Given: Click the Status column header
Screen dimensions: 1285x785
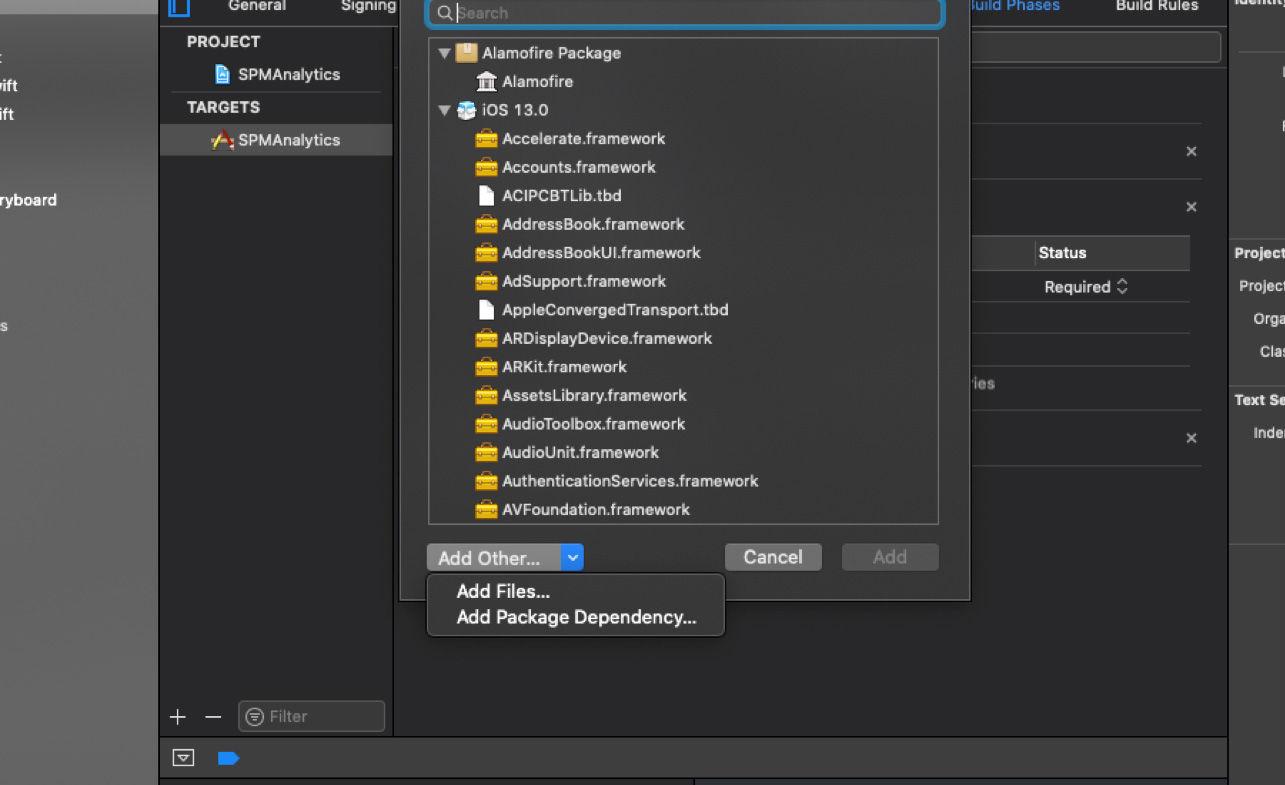Looking at the screenshot, I should pos(1062,253).
